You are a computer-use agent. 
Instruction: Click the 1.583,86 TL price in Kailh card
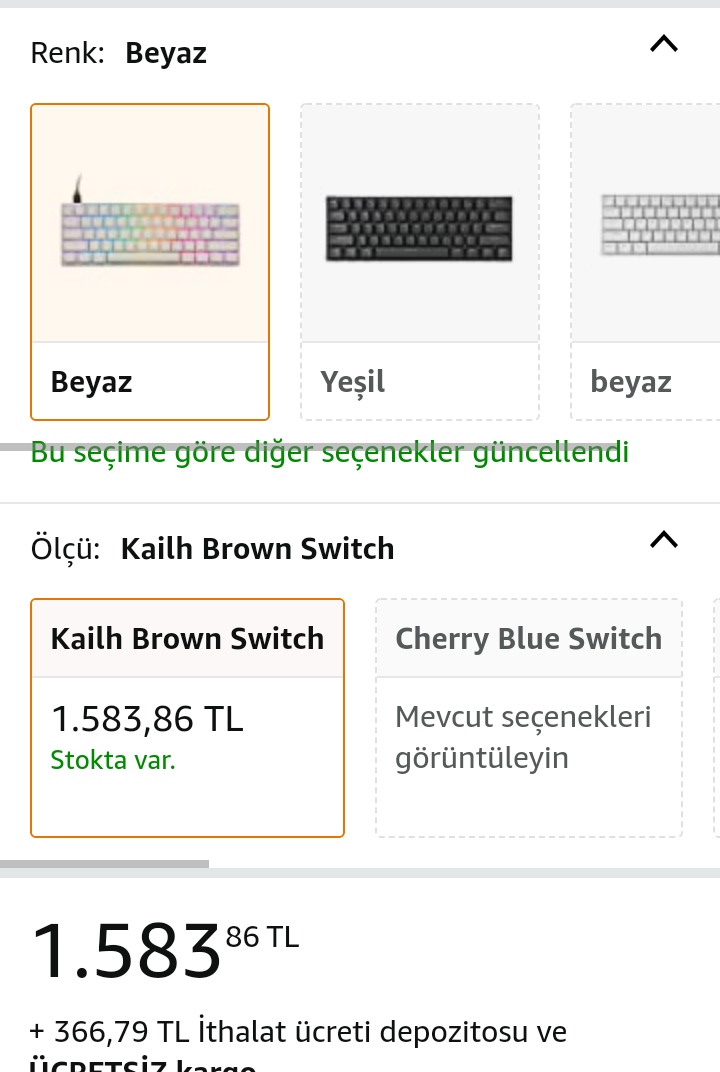coord(147,719)
